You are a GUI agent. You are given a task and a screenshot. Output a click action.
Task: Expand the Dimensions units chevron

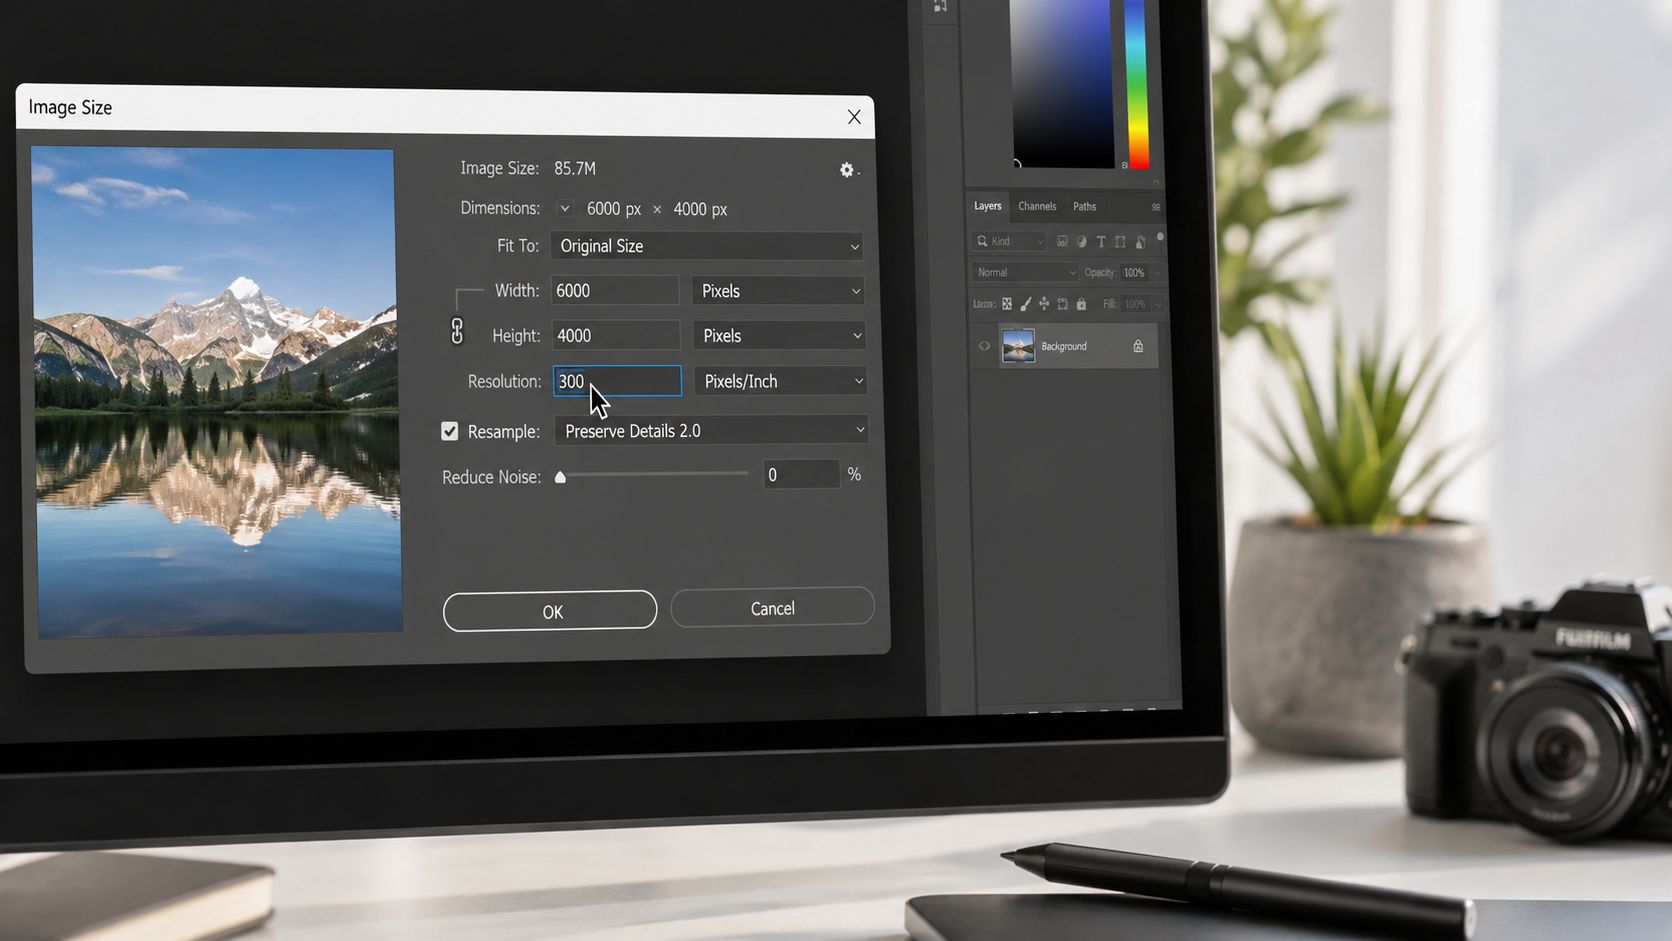tap(565, 208)
